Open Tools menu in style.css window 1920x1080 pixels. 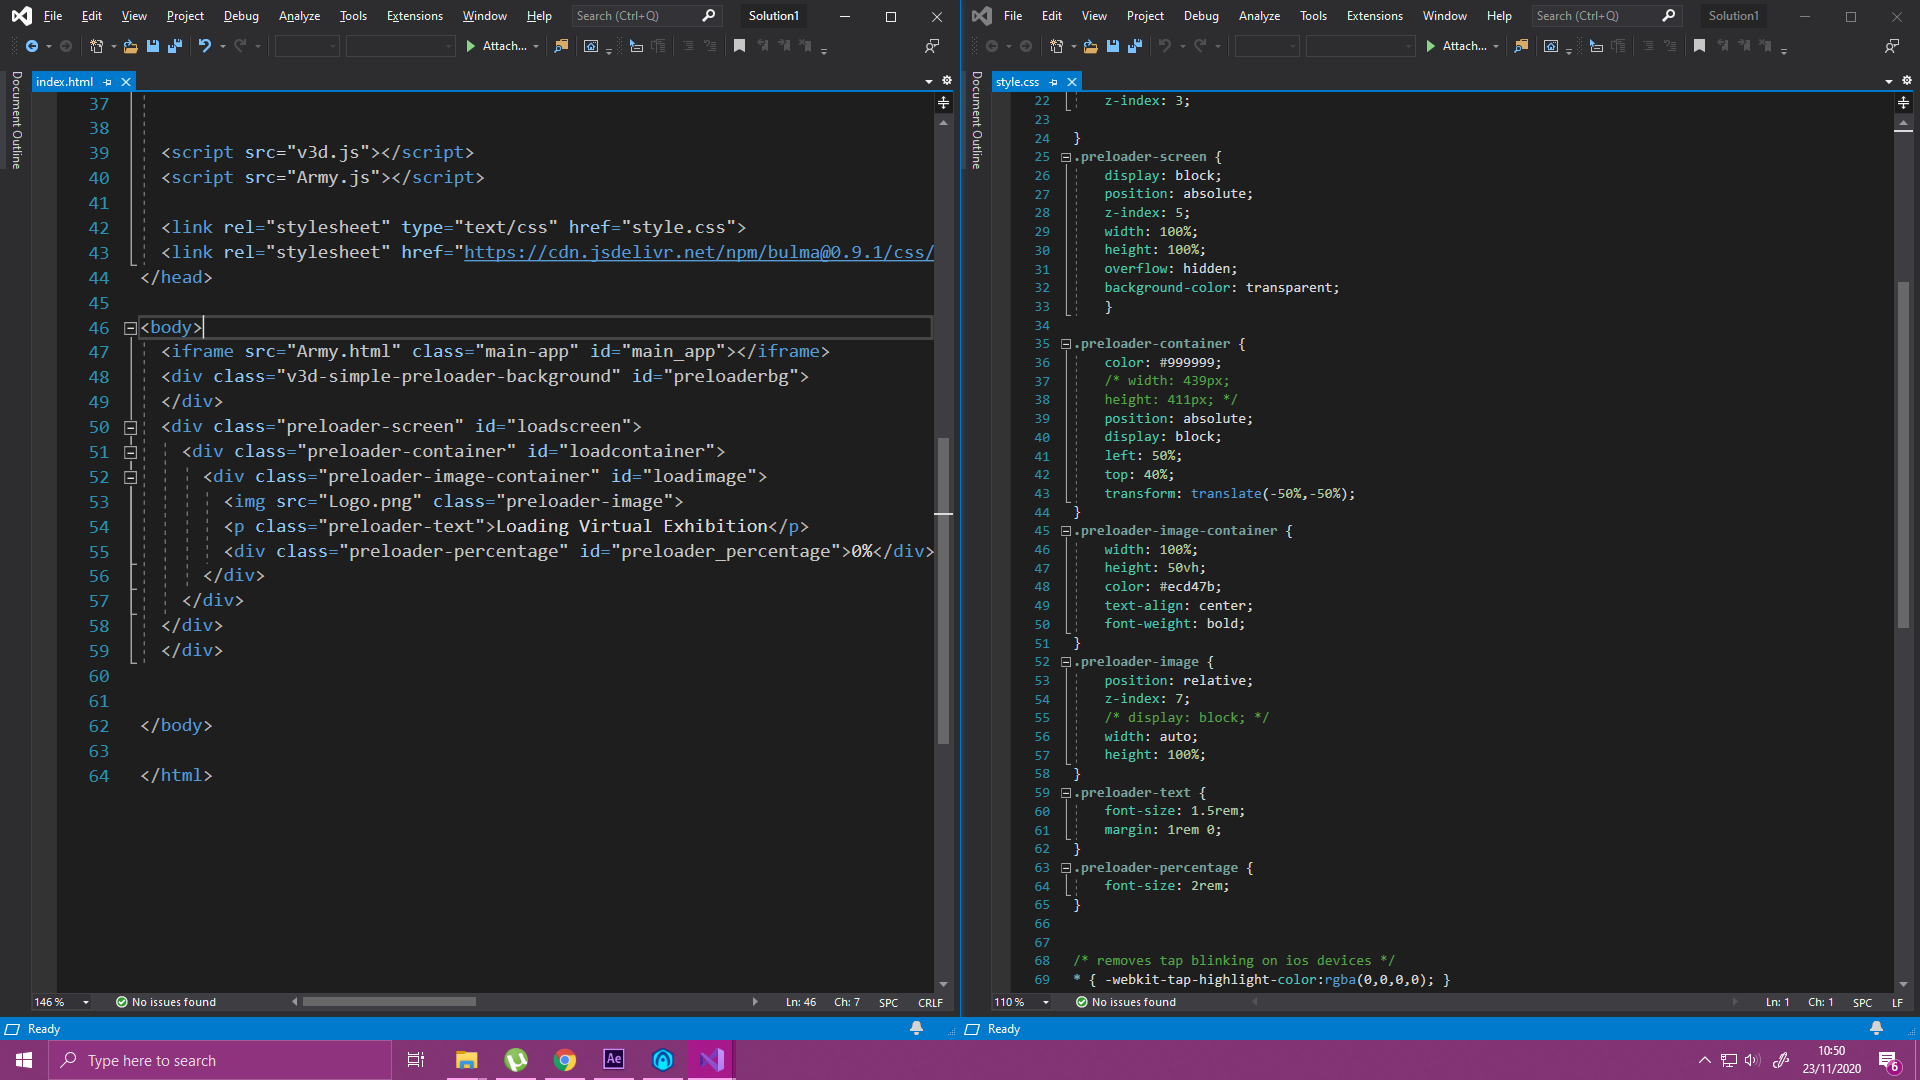pyautogui.click(x=1313, y=16)
